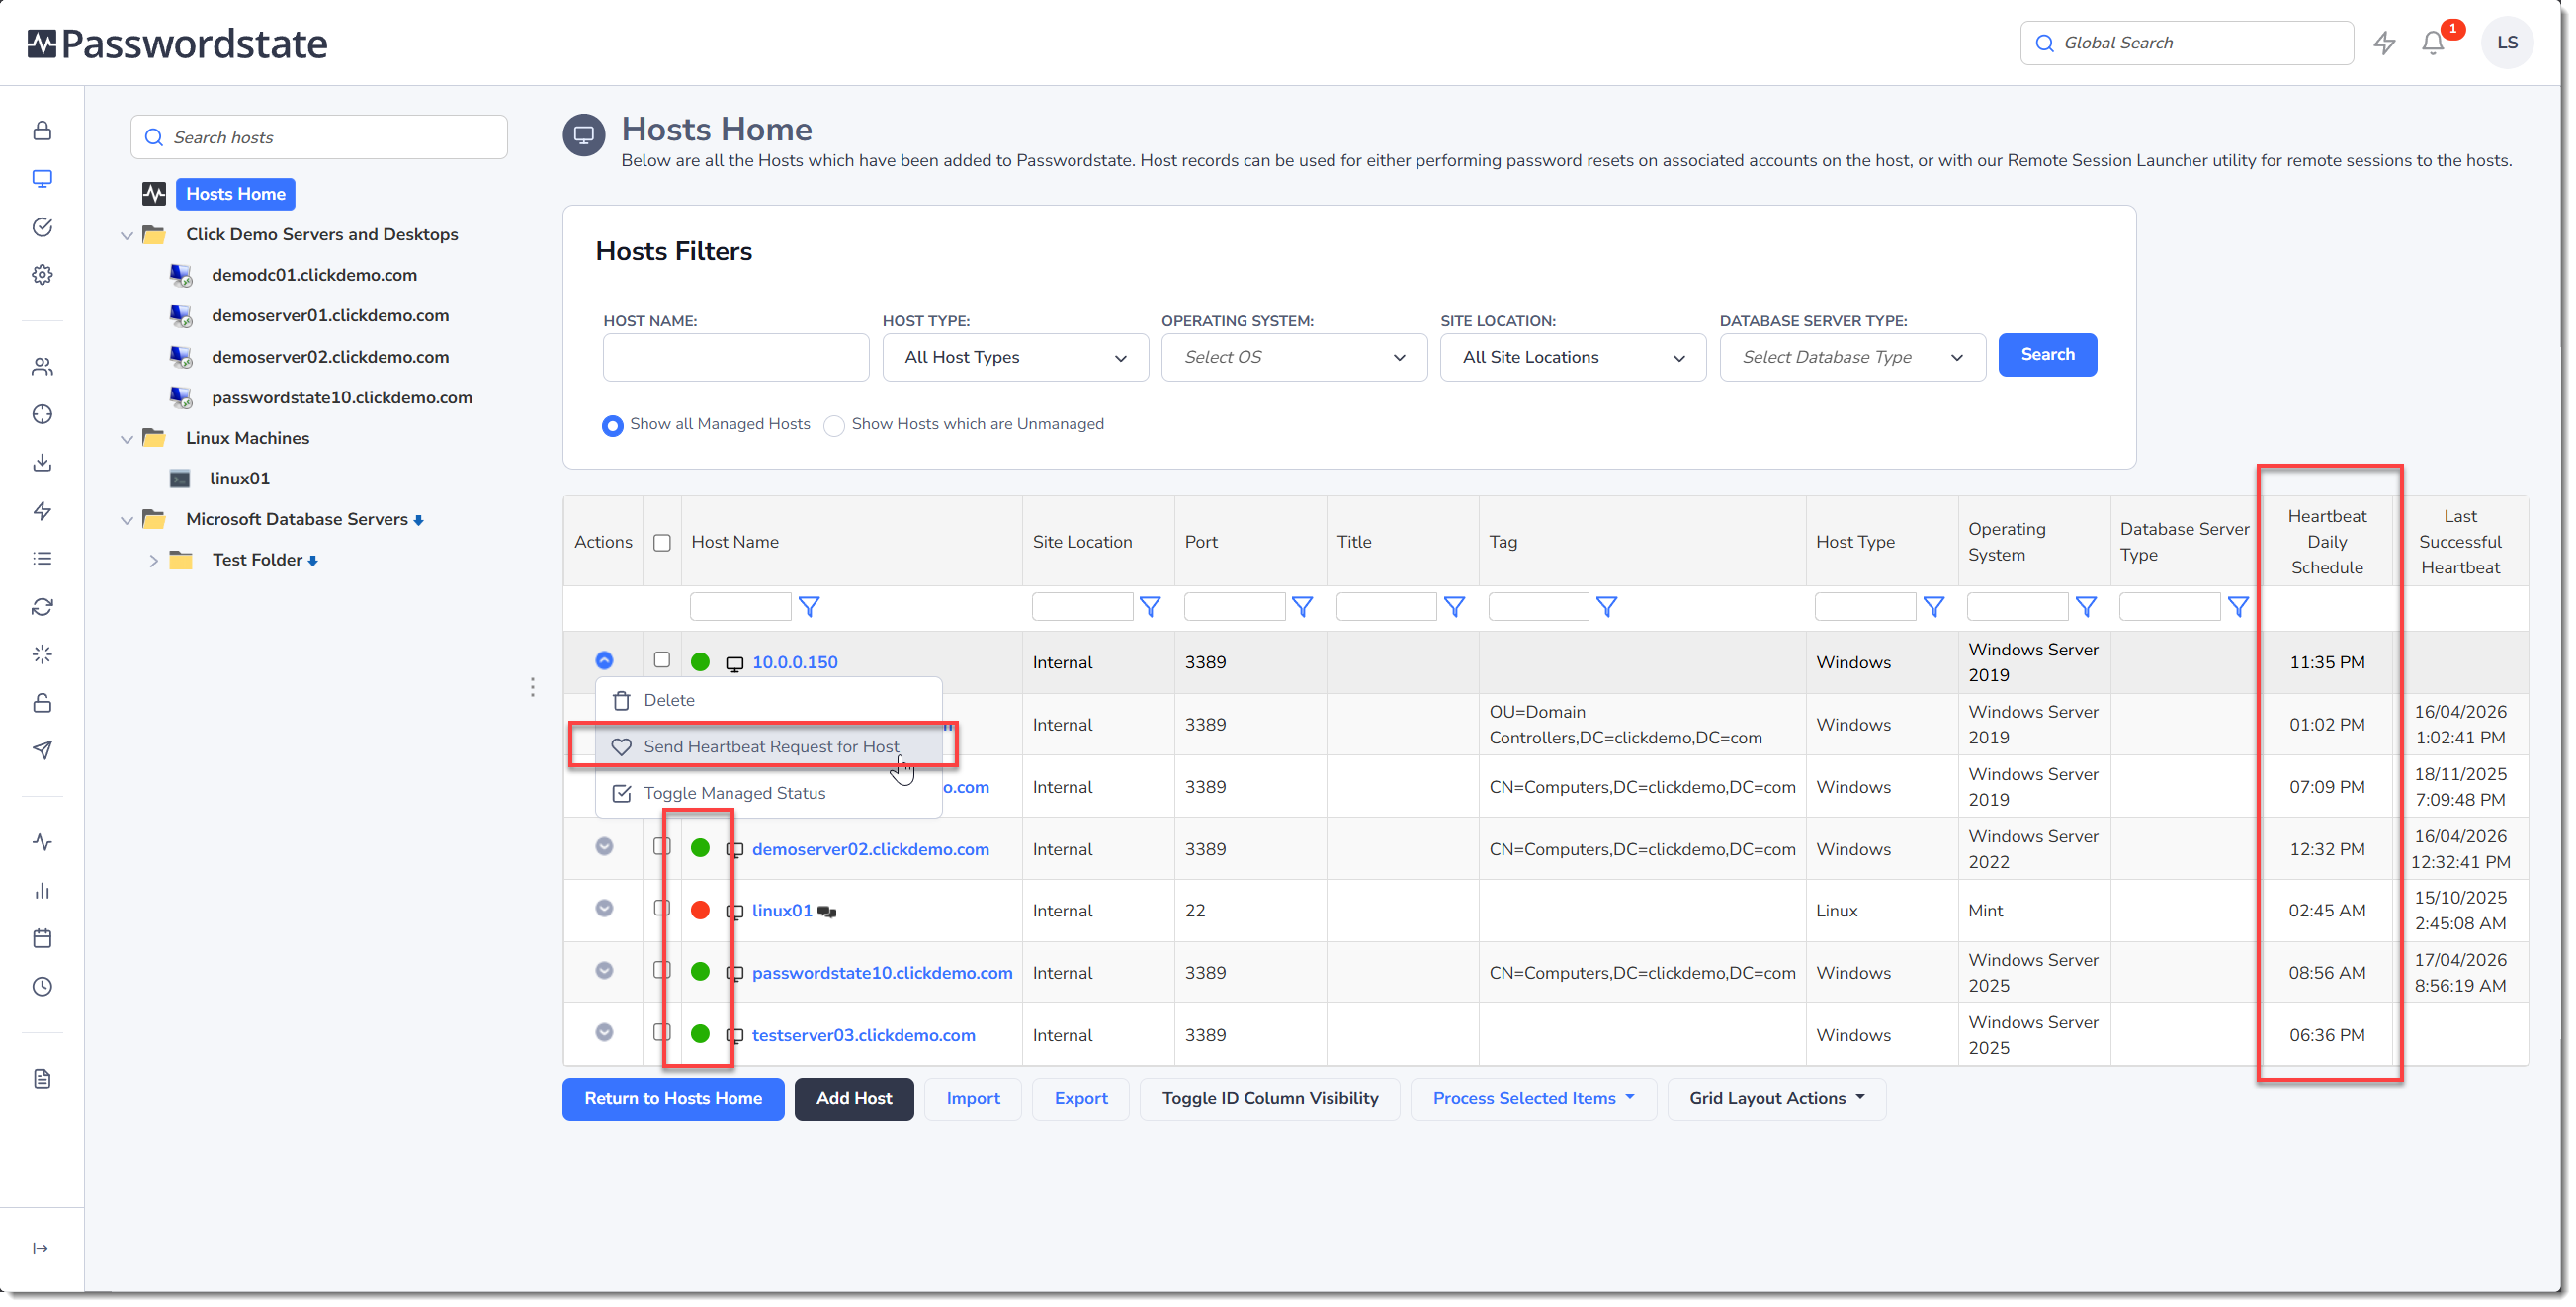The height and width of the screenshot is (1307, 2576).
Task: Open the Operating System dropdown
Action: click(1294, 357)
